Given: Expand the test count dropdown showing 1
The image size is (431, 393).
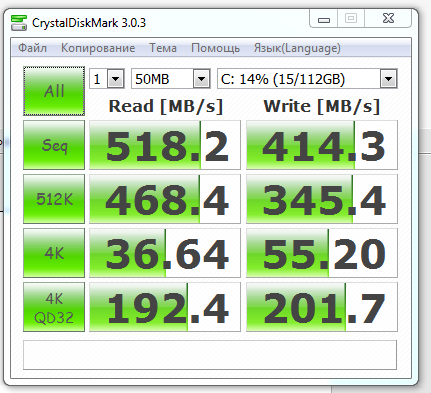Looking at the screenshot, I should [x=116, y=79].
